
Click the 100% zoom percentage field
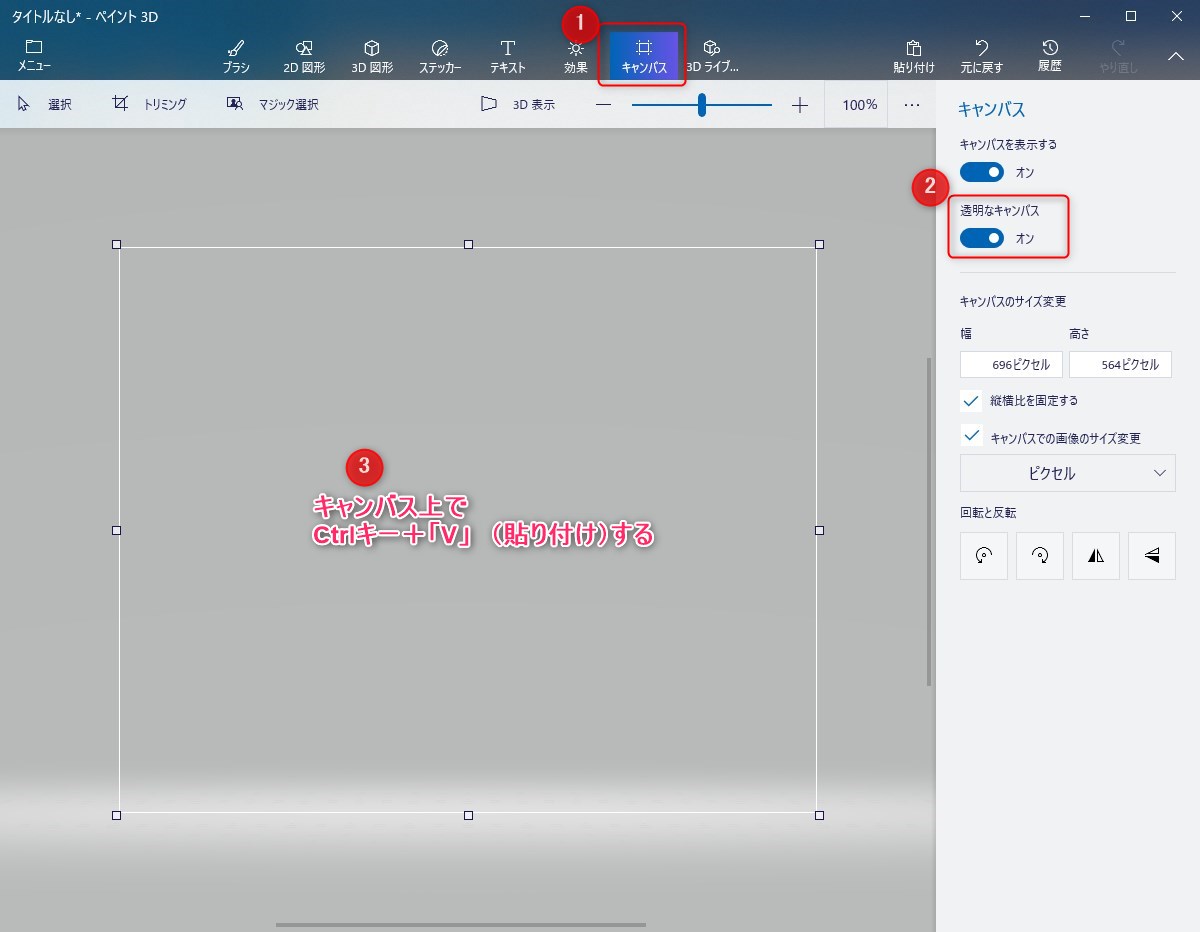(x=859, y=104)
